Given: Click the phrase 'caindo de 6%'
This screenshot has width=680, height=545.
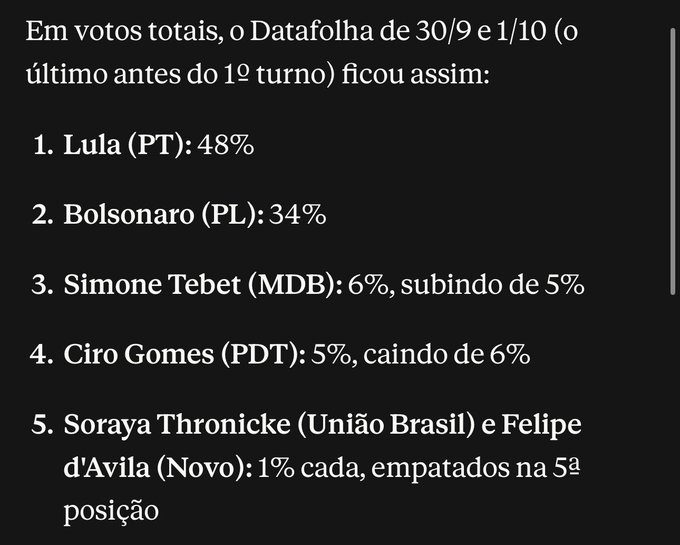Looking at the screenshot, I should [447, 354].
